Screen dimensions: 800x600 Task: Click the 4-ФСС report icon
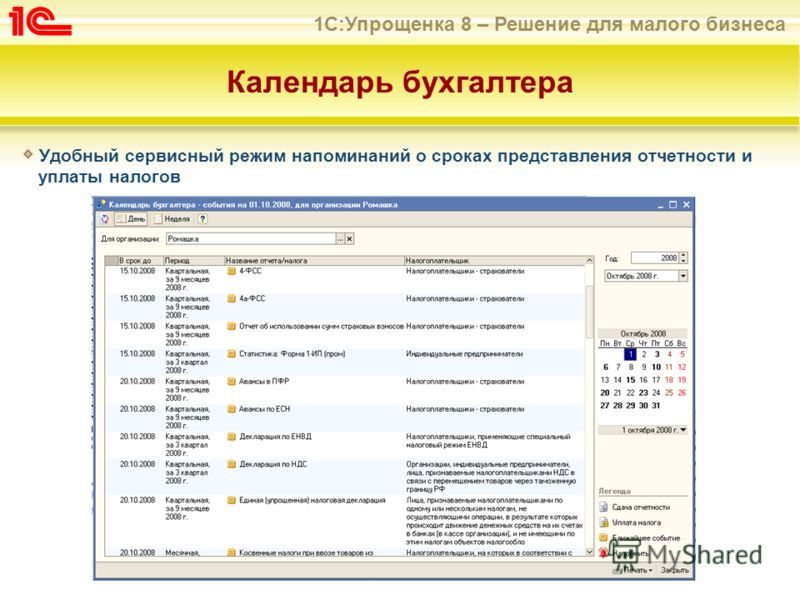(231, 271)
